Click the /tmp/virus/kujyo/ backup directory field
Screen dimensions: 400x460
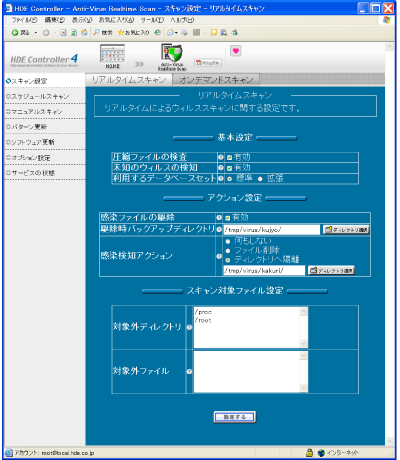pos(271,230)
